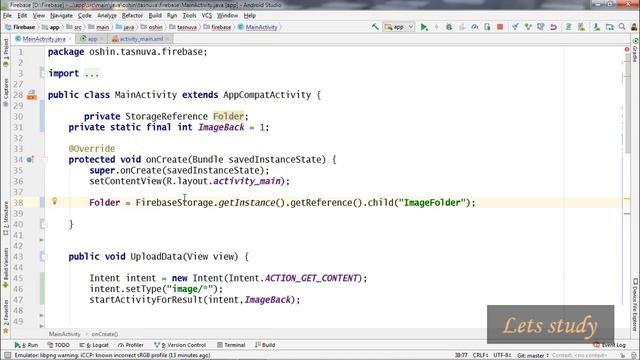
Task: Click the tasnuva breadcrumb folder
Action: pyautogui.click(x=183, y=27)
